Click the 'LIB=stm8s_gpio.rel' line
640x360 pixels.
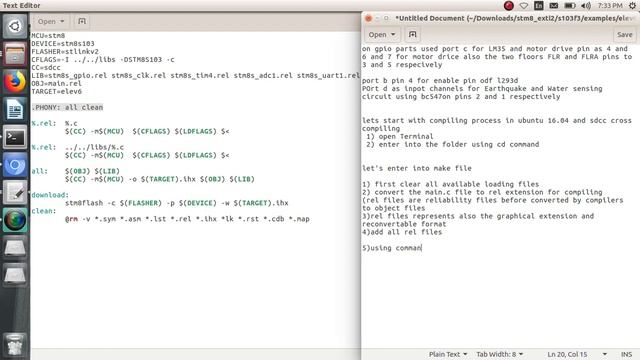point(196,76)
